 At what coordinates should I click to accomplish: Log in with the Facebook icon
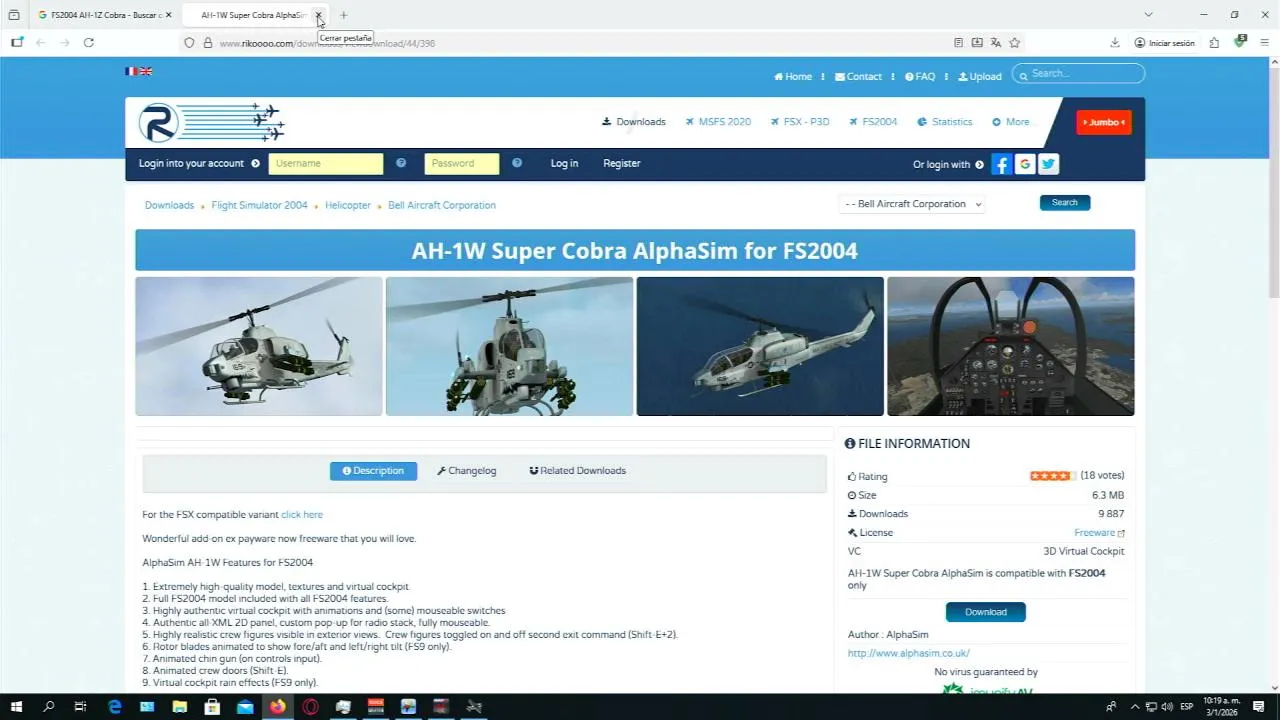click(1002, 165)
